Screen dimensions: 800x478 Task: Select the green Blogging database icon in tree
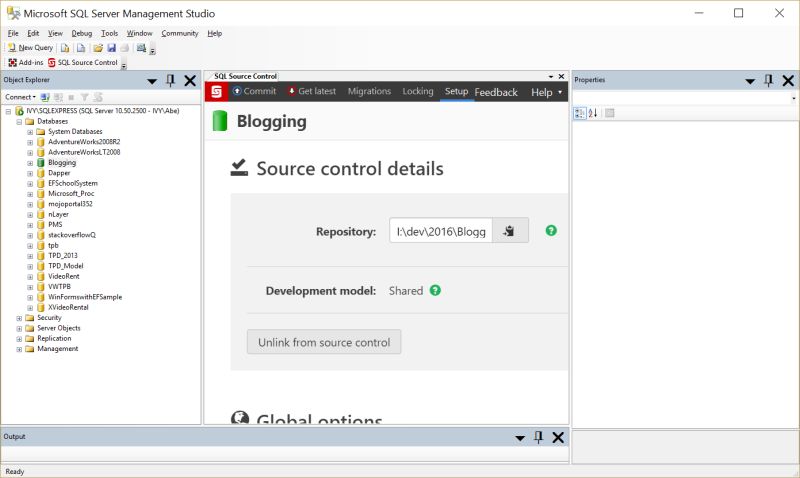pyautogui.click(x=41, y=163)
